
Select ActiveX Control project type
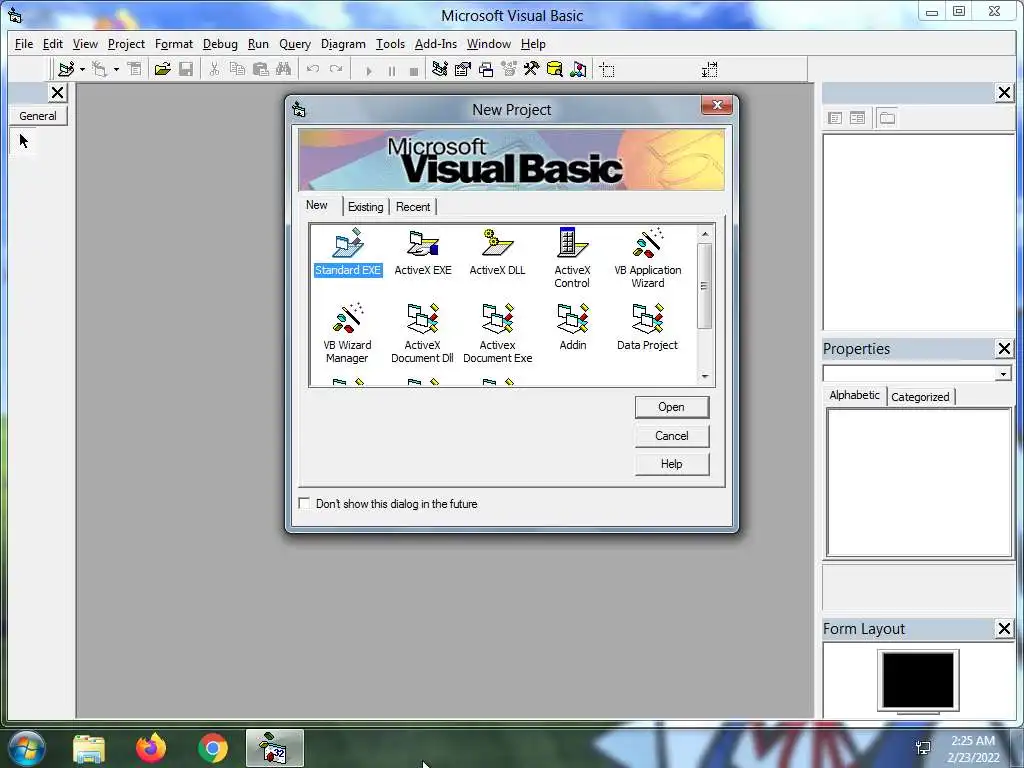[572, 258]
